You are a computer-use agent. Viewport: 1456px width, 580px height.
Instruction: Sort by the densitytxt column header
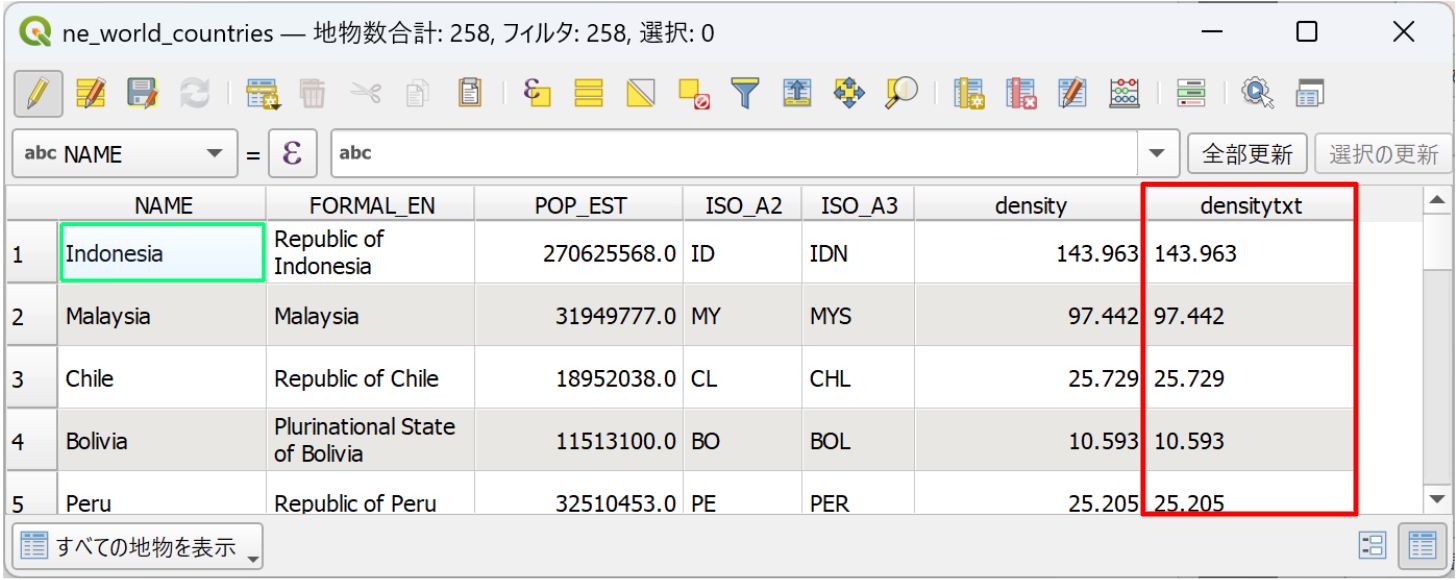1250,205
